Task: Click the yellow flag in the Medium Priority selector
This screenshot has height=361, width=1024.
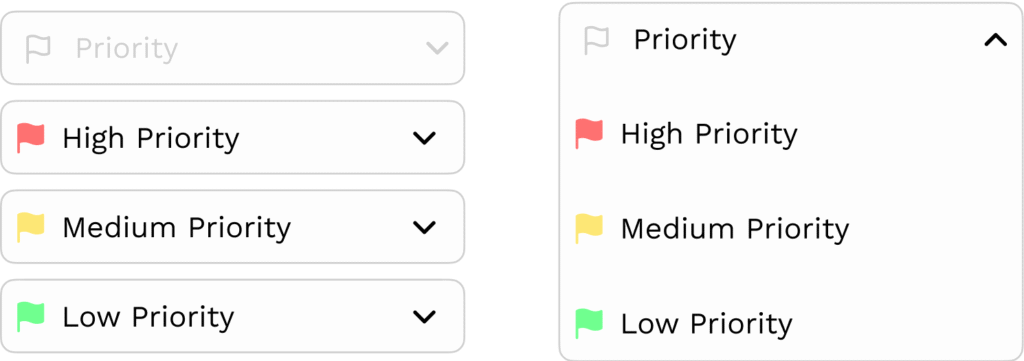Action: point(31,227)
